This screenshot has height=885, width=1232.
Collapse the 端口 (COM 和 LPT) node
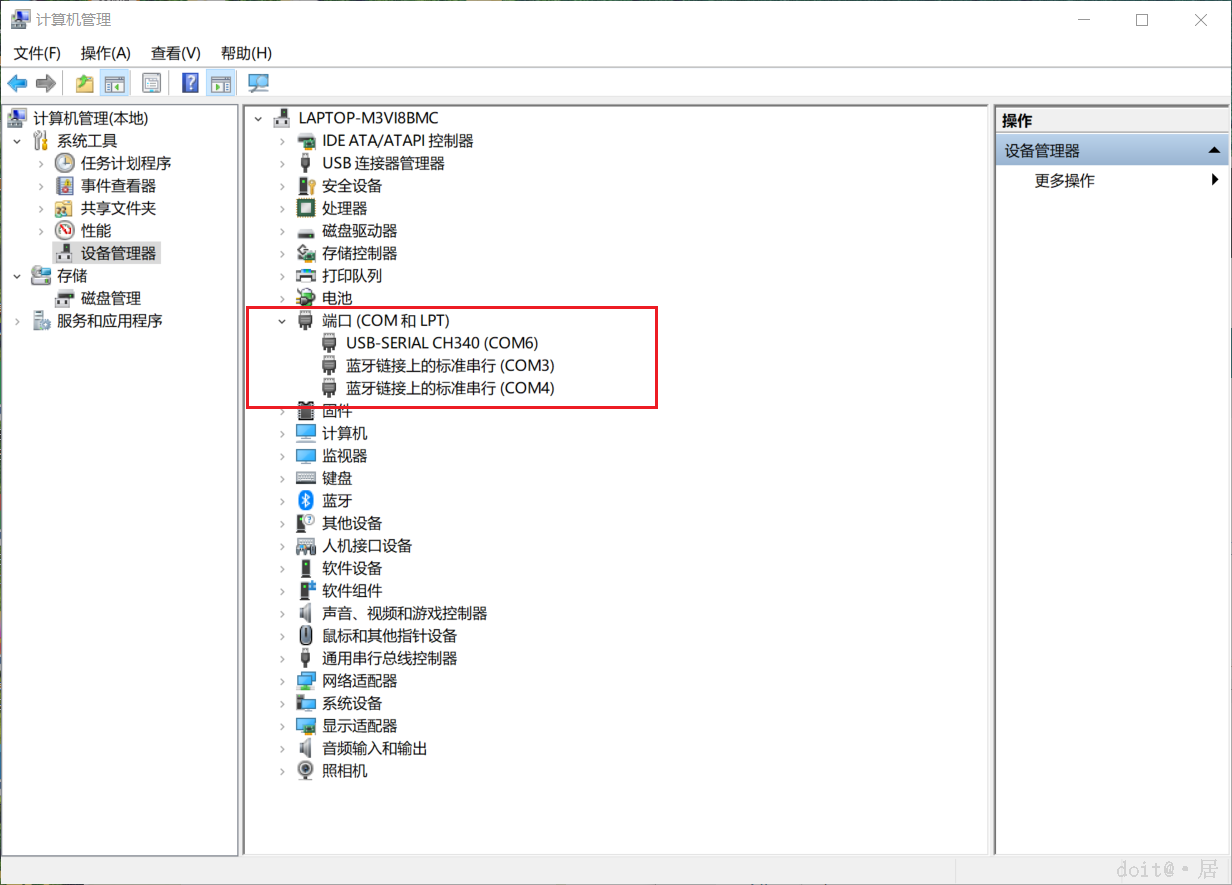click(x=283, y=321)
